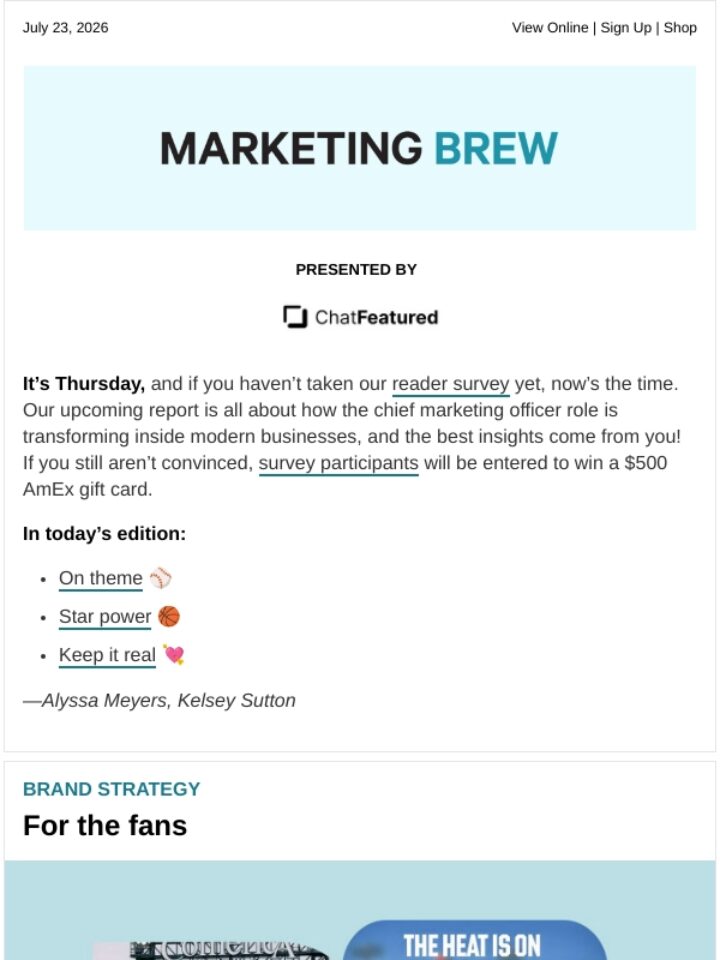720x960 pixels.
Task: Click the Alyssa Meyers, Kelsey Sutton byline
Action: click(x=159, y=700)
